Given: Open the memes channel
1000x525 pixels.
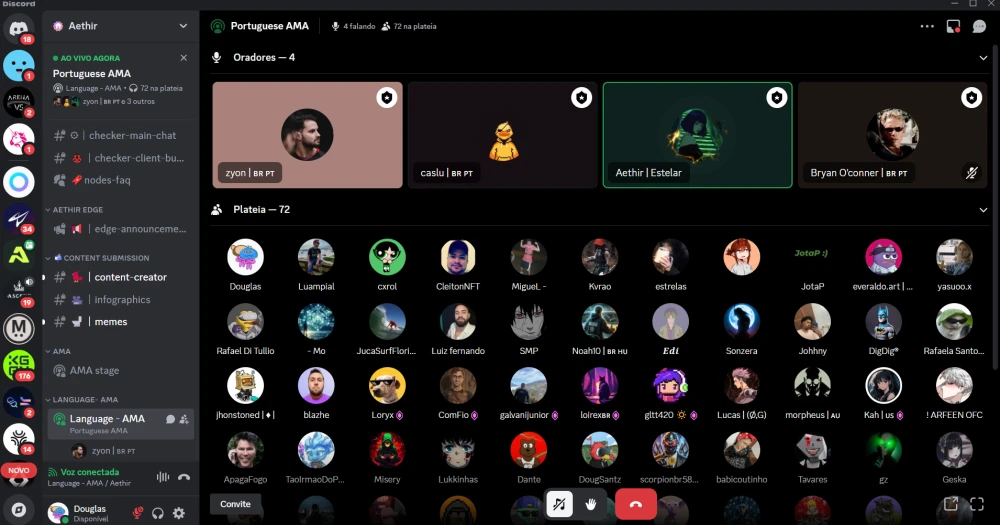Looking at the screenshot, I should coord(121,322).
